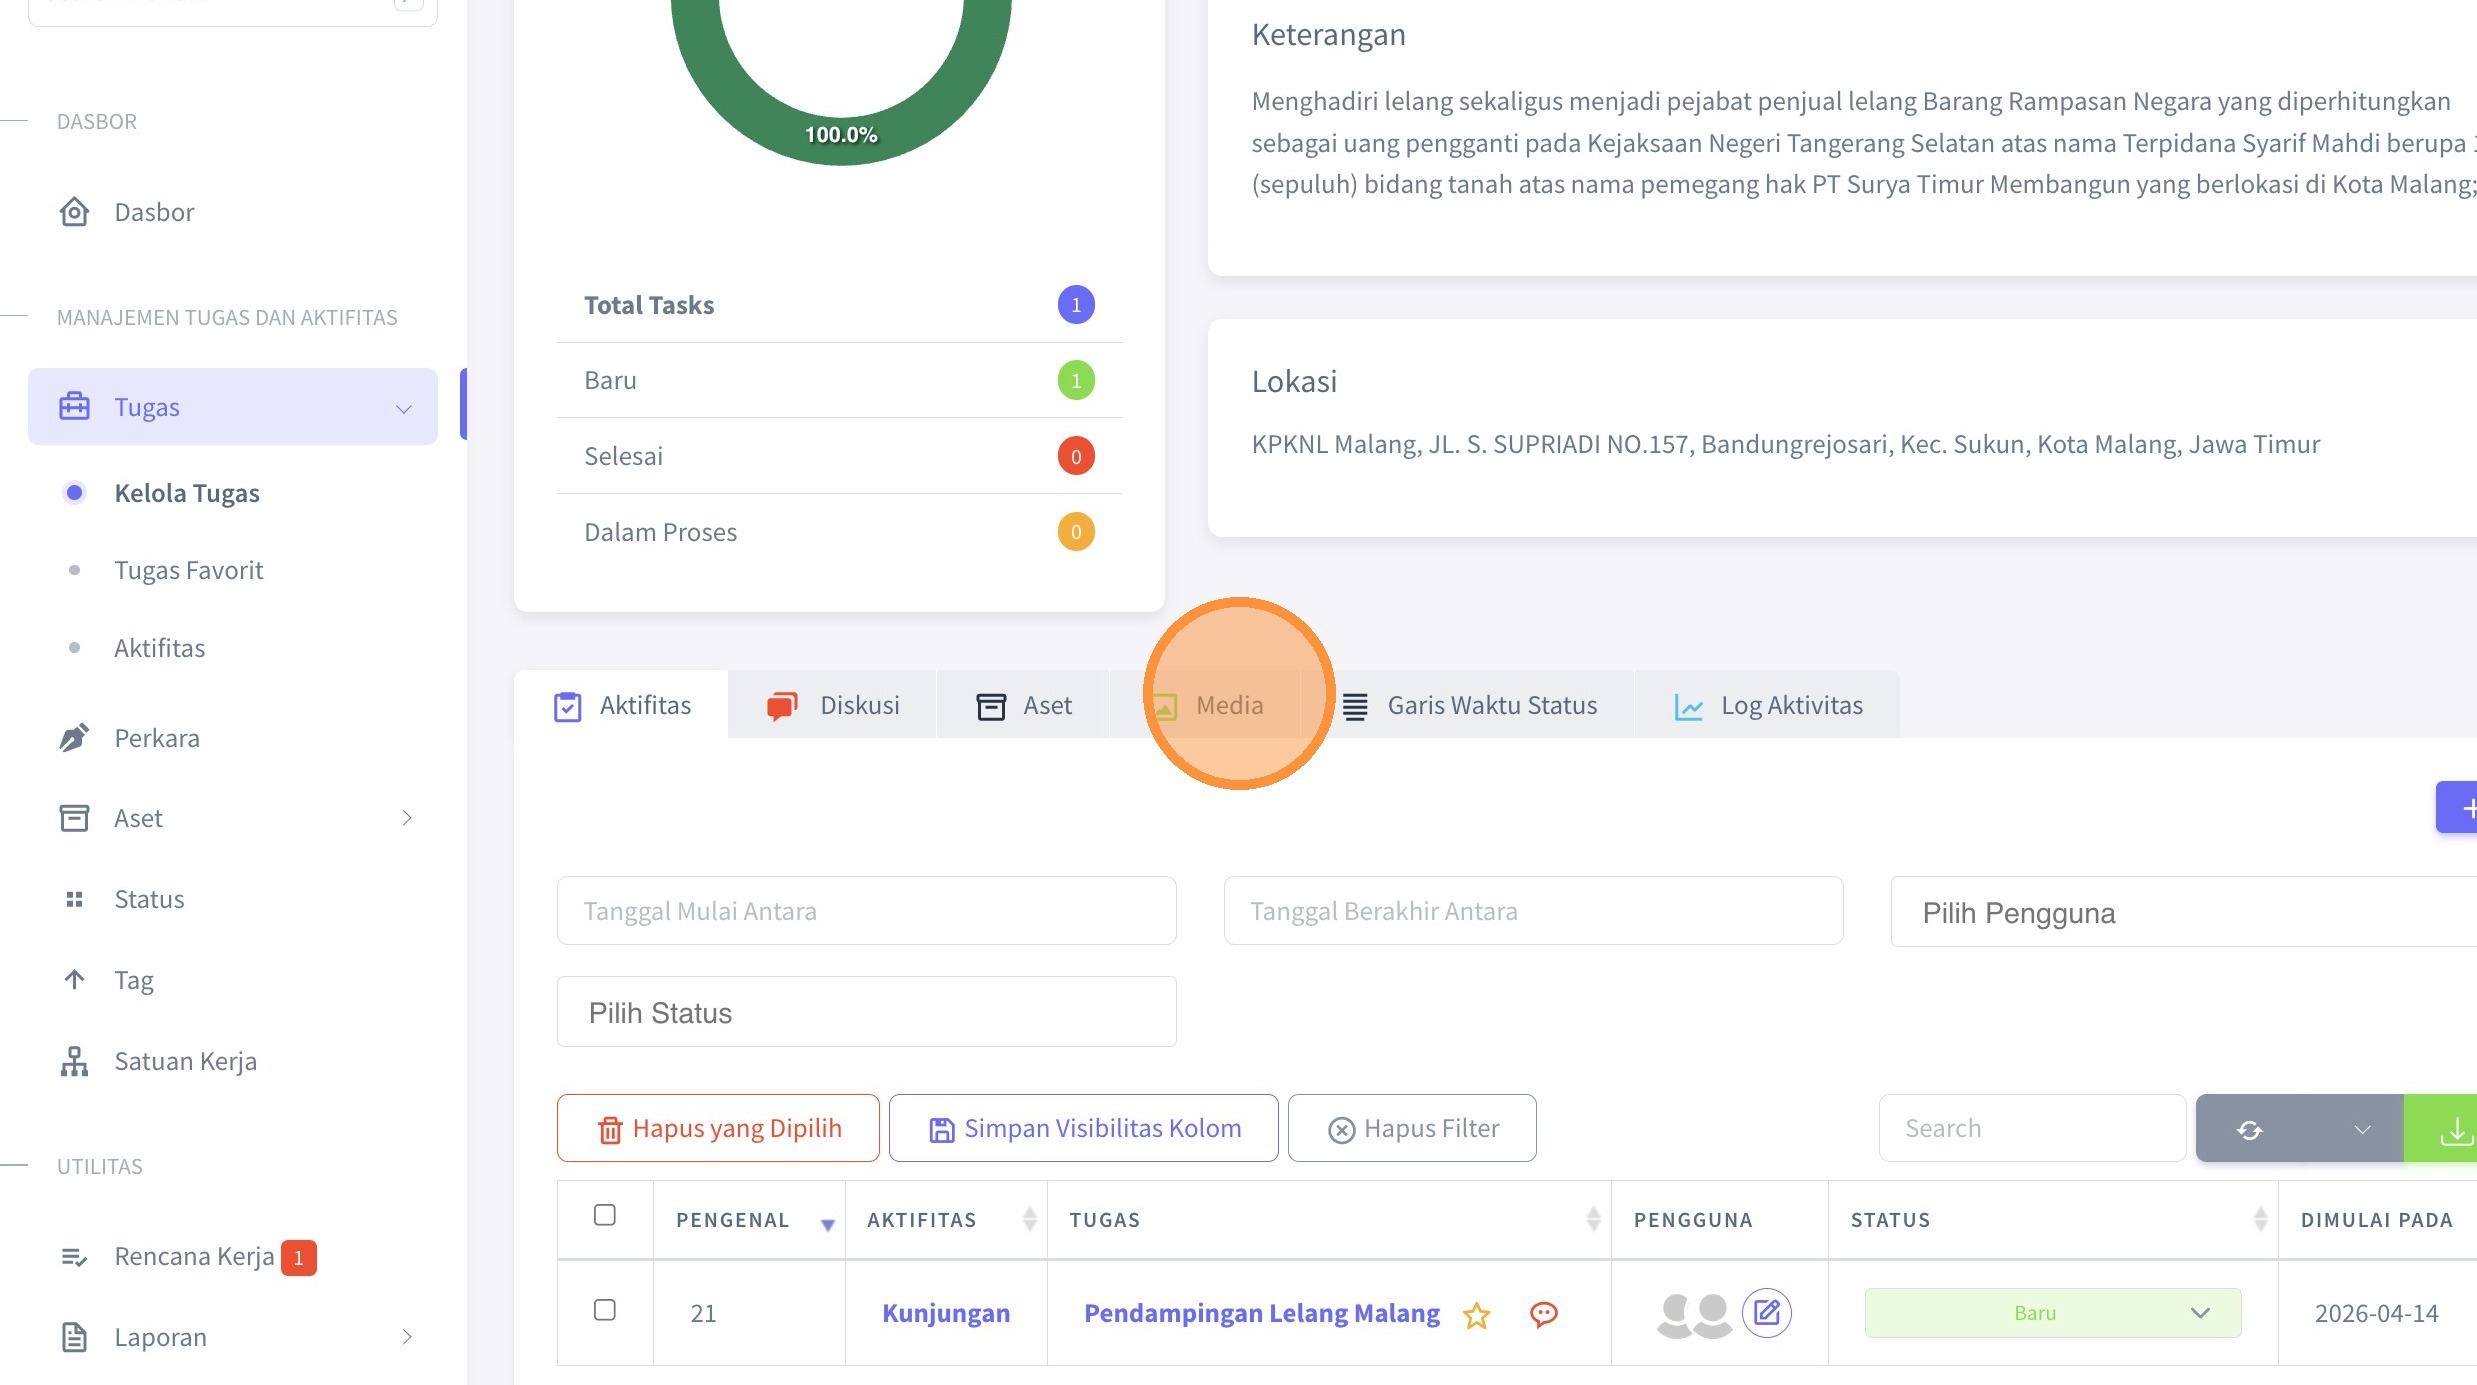Click the Selesai count badge
This screenshot has width=2477, height=1385.
(1076, 456)
